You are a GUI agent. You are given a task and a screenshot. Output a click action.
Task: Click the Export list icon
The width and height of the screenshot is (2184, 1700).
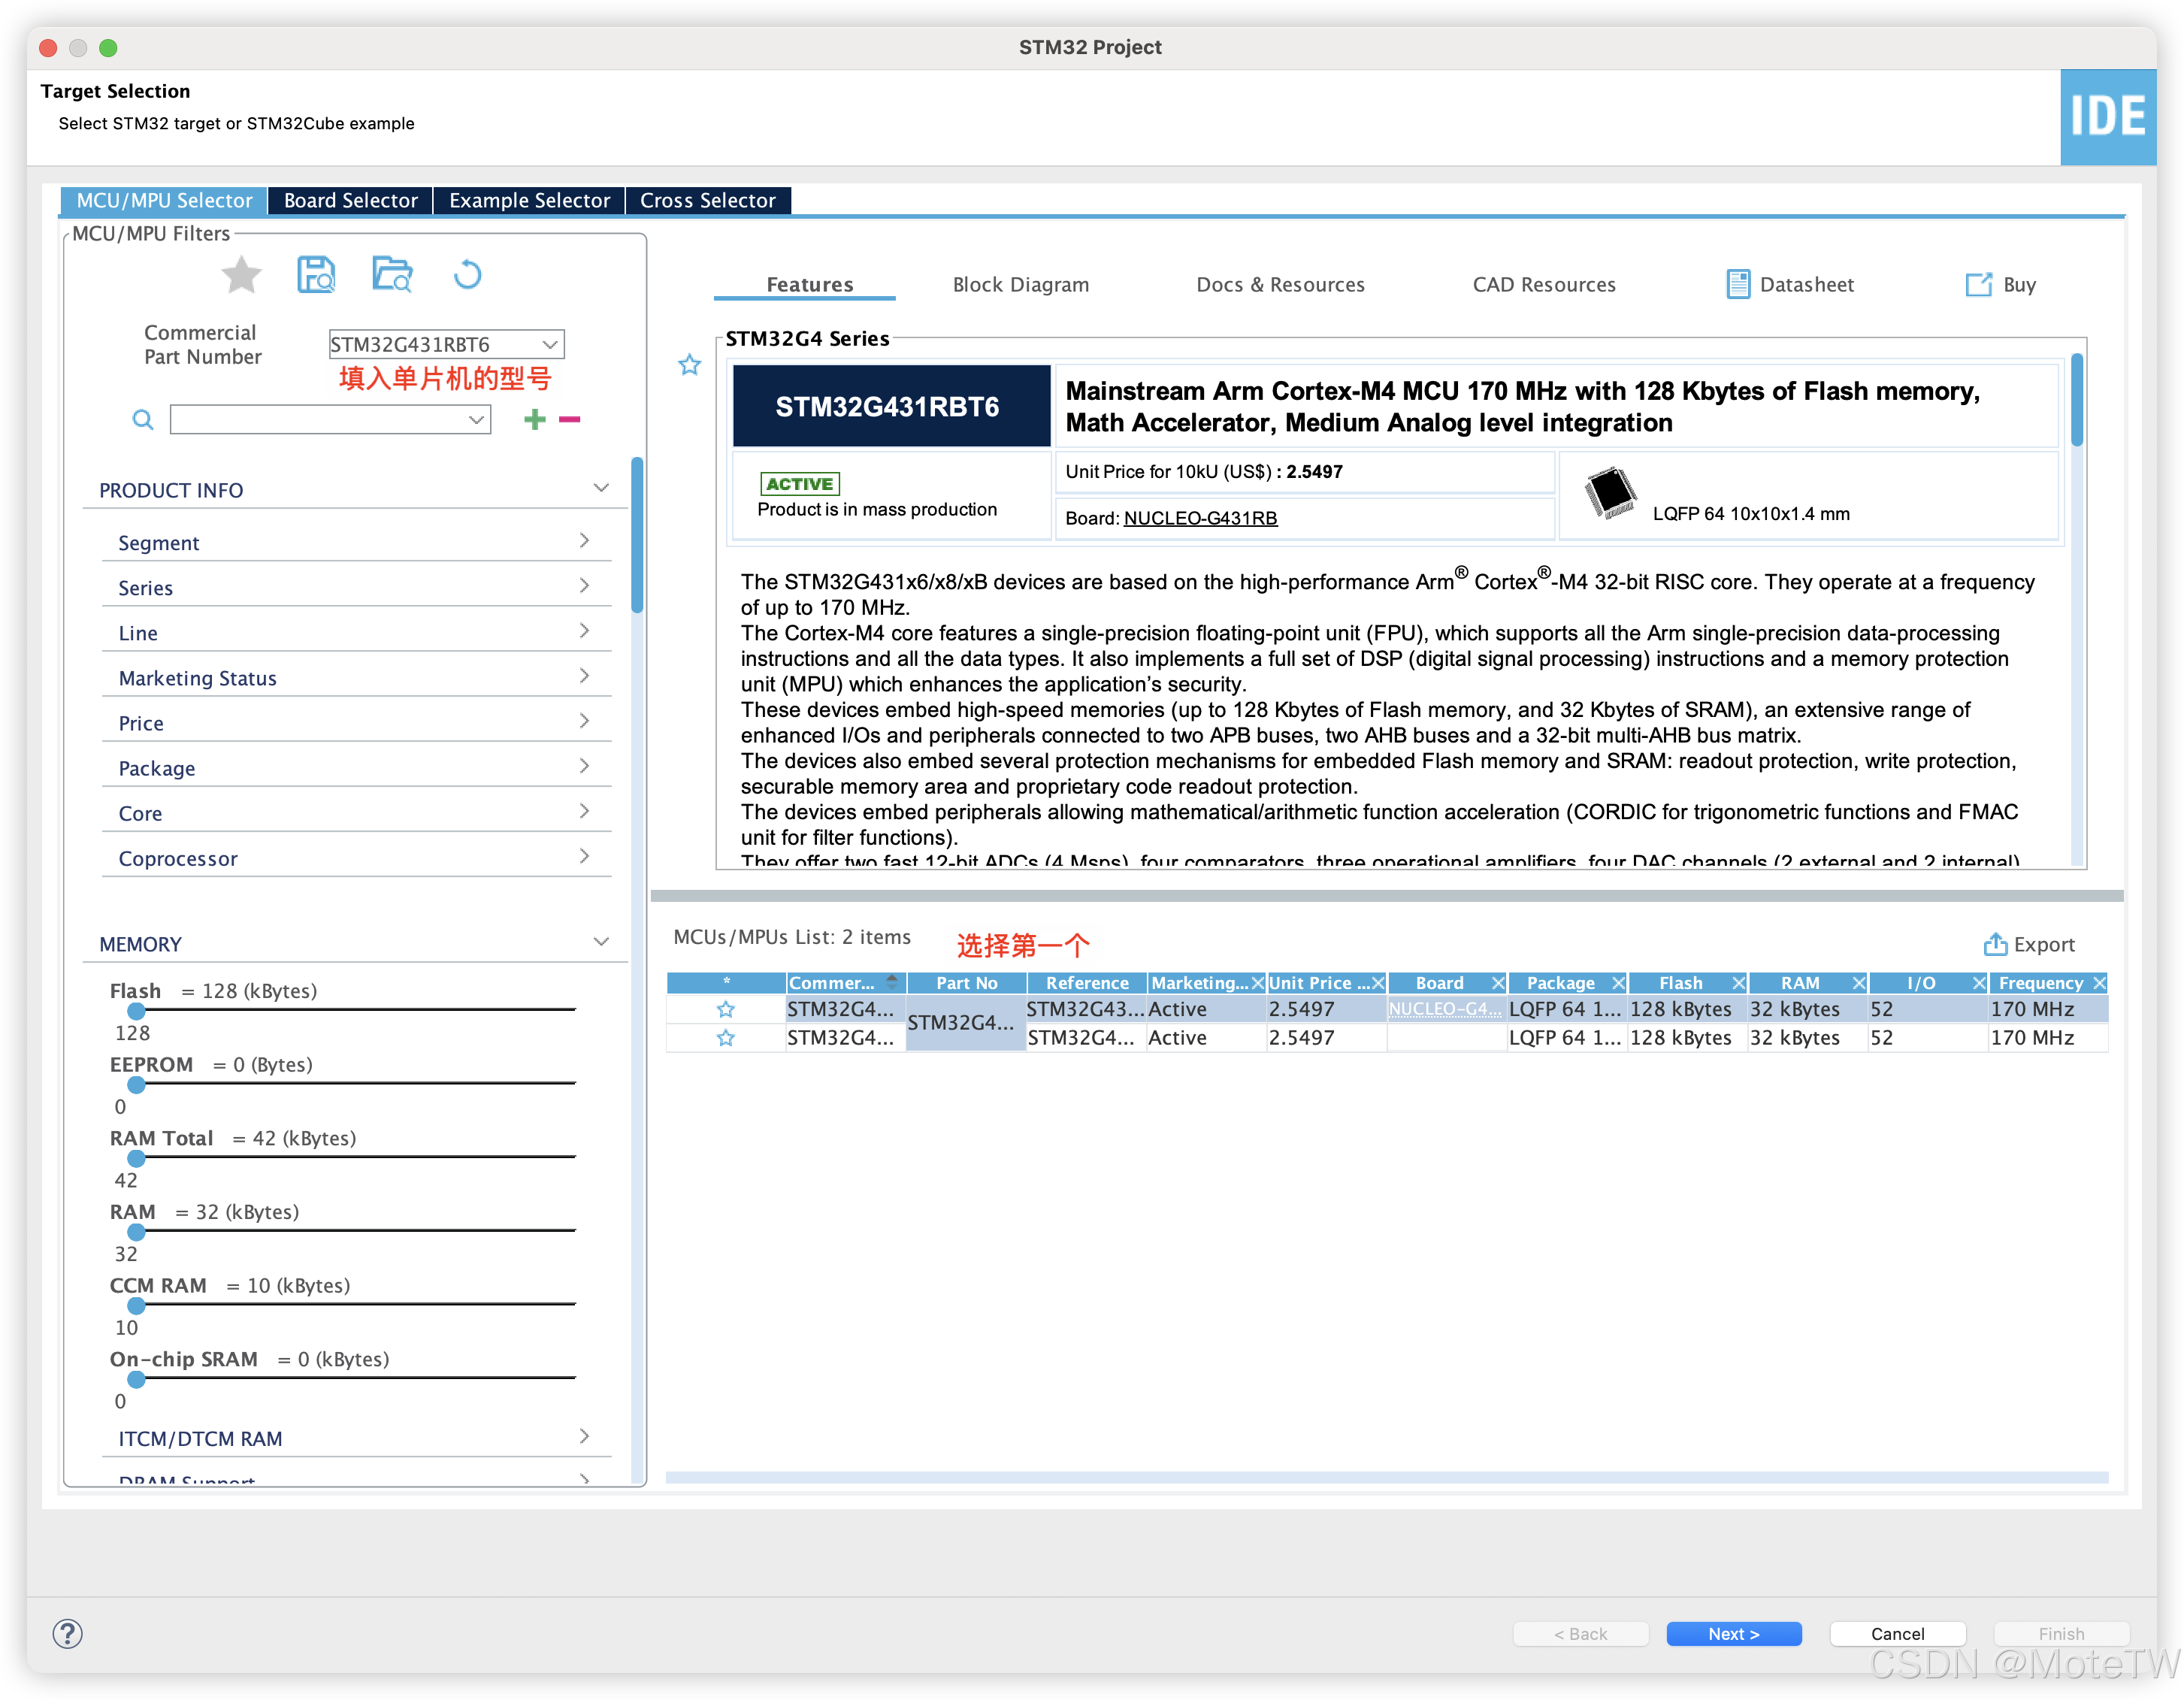(1995, 944)
